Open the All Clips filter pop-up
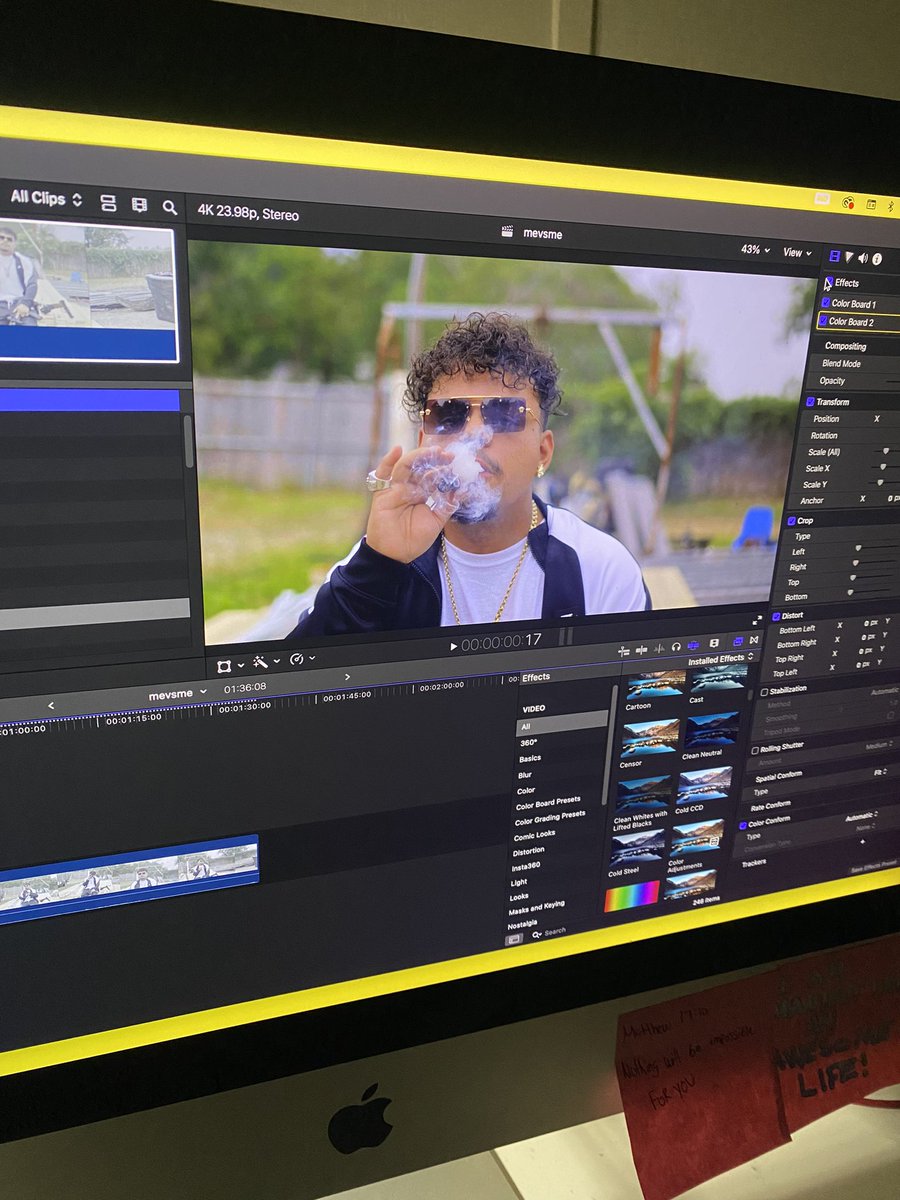Image resolution: width=900 pixels, height=1200 pixels. click(x=47, y=198)
